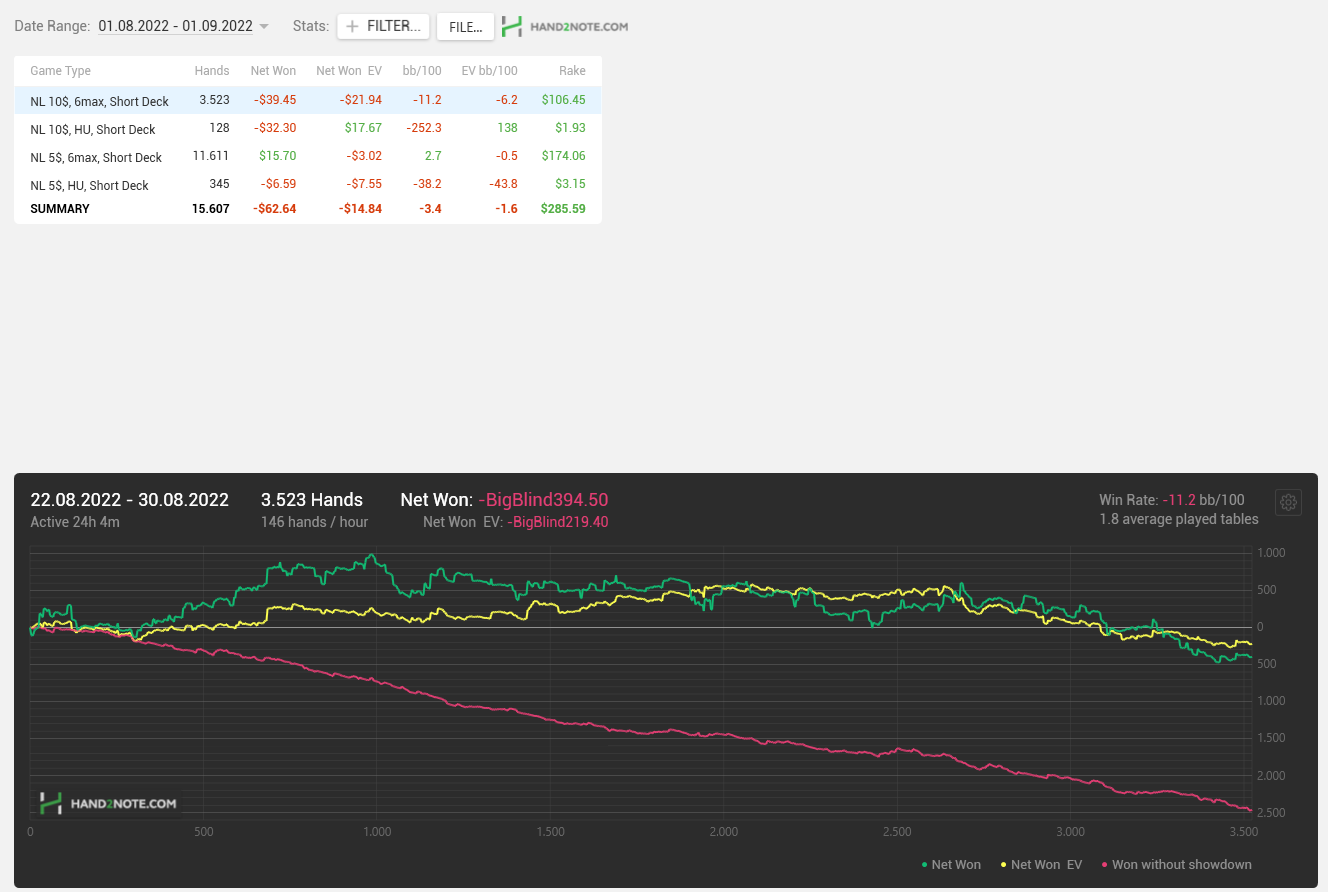
Task: Click the Hand2Note logo in the toolbar
Action: (x=565, y=26)
